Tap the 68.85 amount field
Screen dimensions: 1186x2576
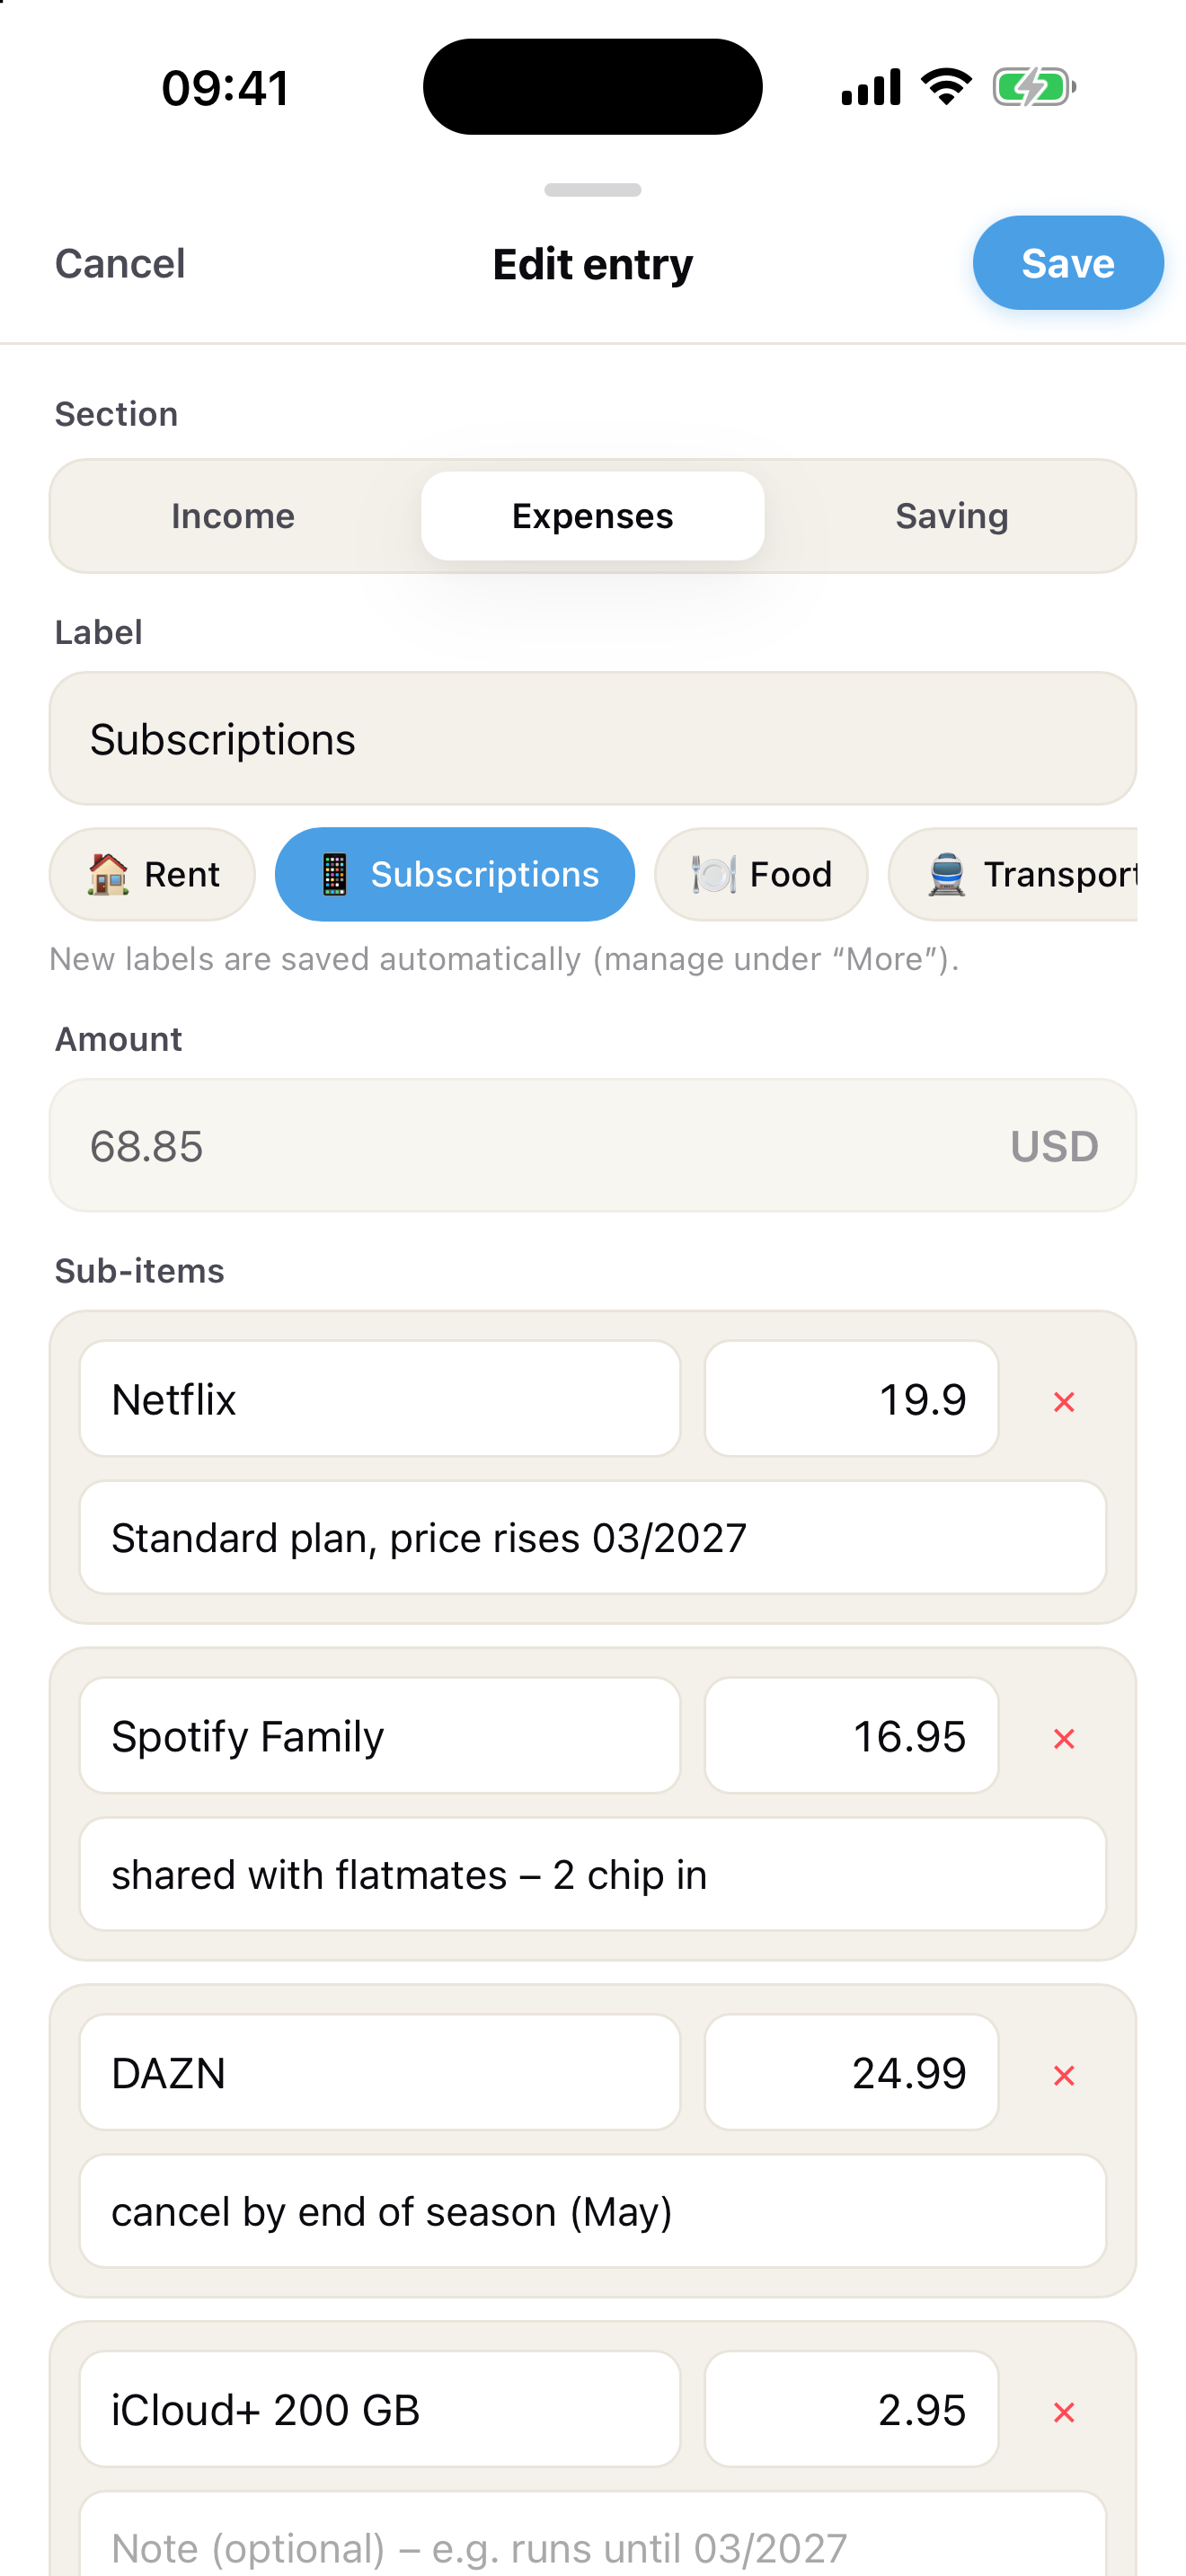tap(593, 1146)
